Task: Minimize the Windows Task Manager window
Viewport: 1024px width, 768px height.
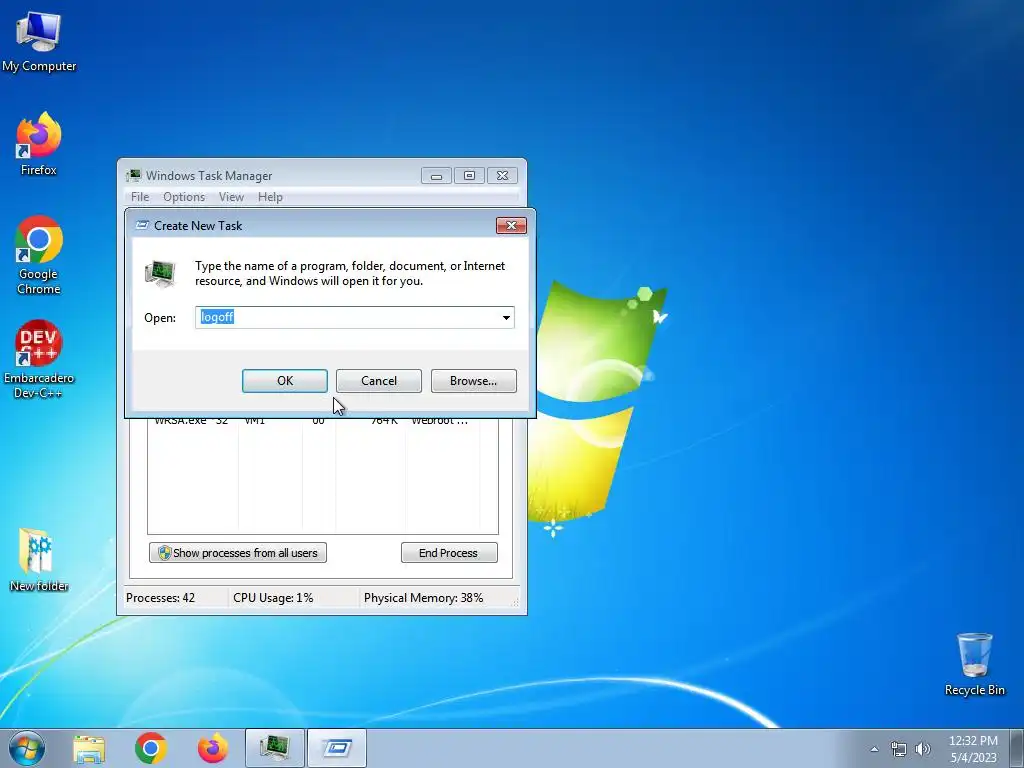Action: (x=436, y=176)
